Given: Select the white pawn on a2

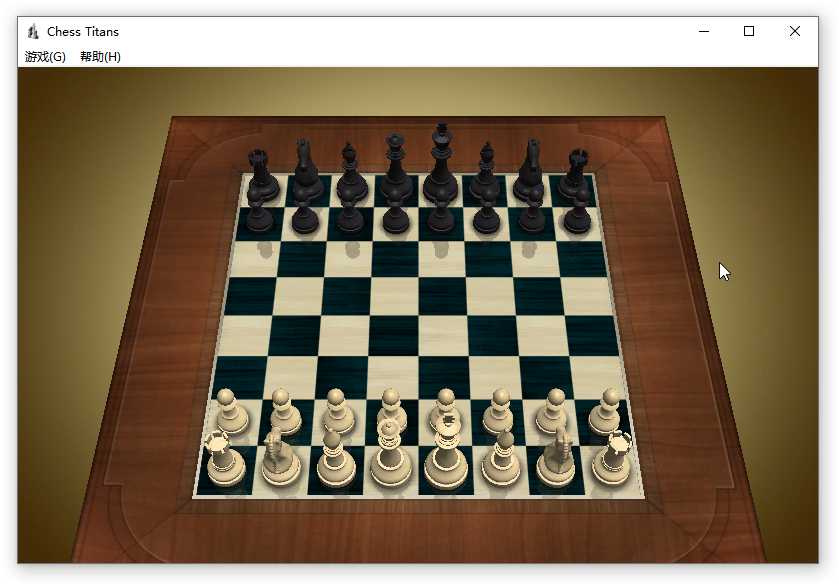Looking at the screenshot, I should pyautogui.click(x=231, y=411).
